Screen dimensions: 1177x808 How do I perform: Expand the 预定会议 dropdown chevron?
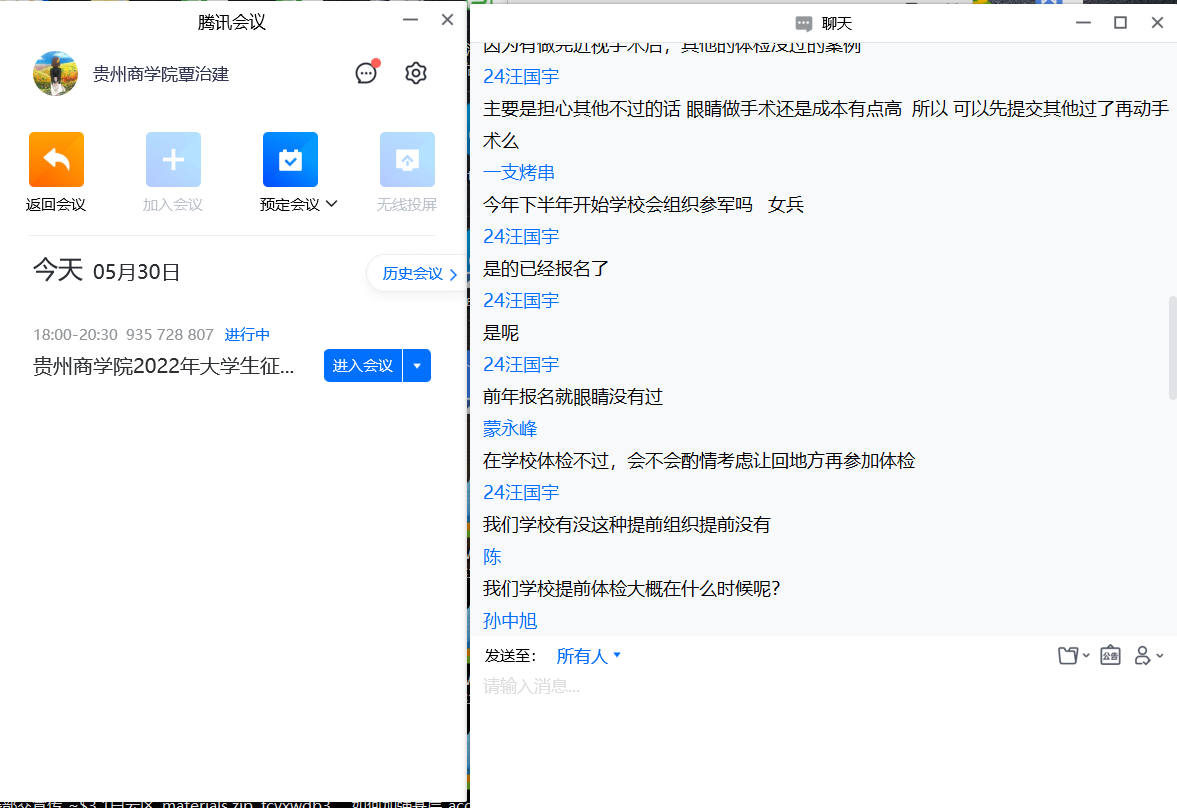332,204
